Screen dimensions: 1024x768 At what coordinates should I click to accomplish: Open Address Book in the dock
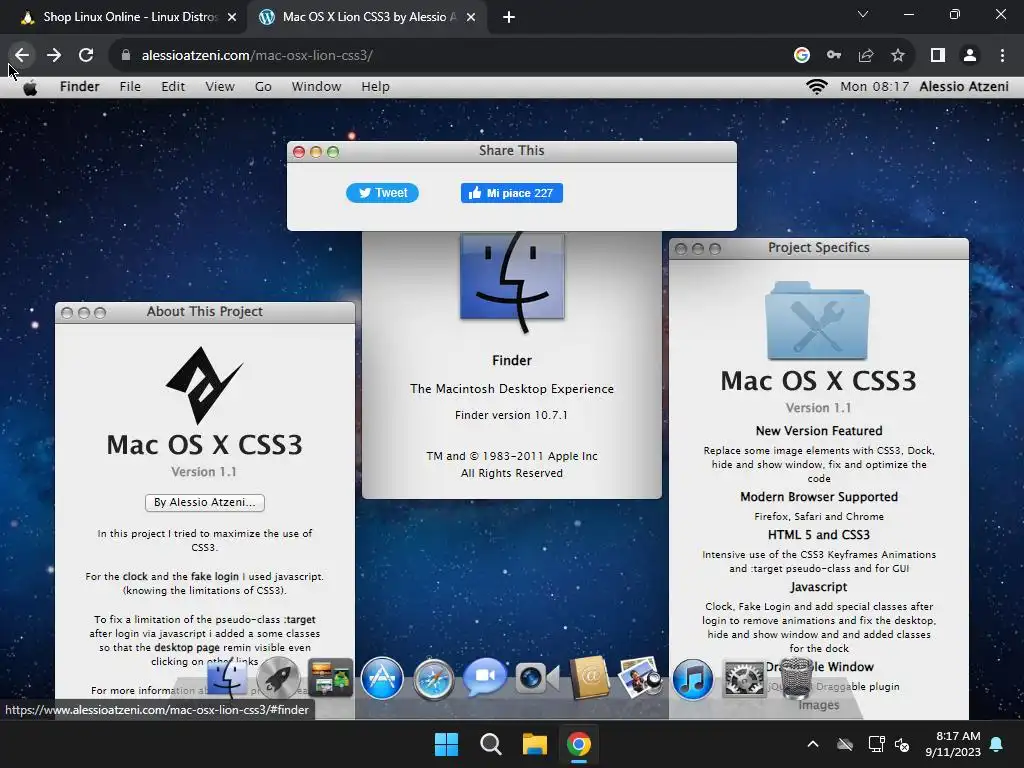589,679
